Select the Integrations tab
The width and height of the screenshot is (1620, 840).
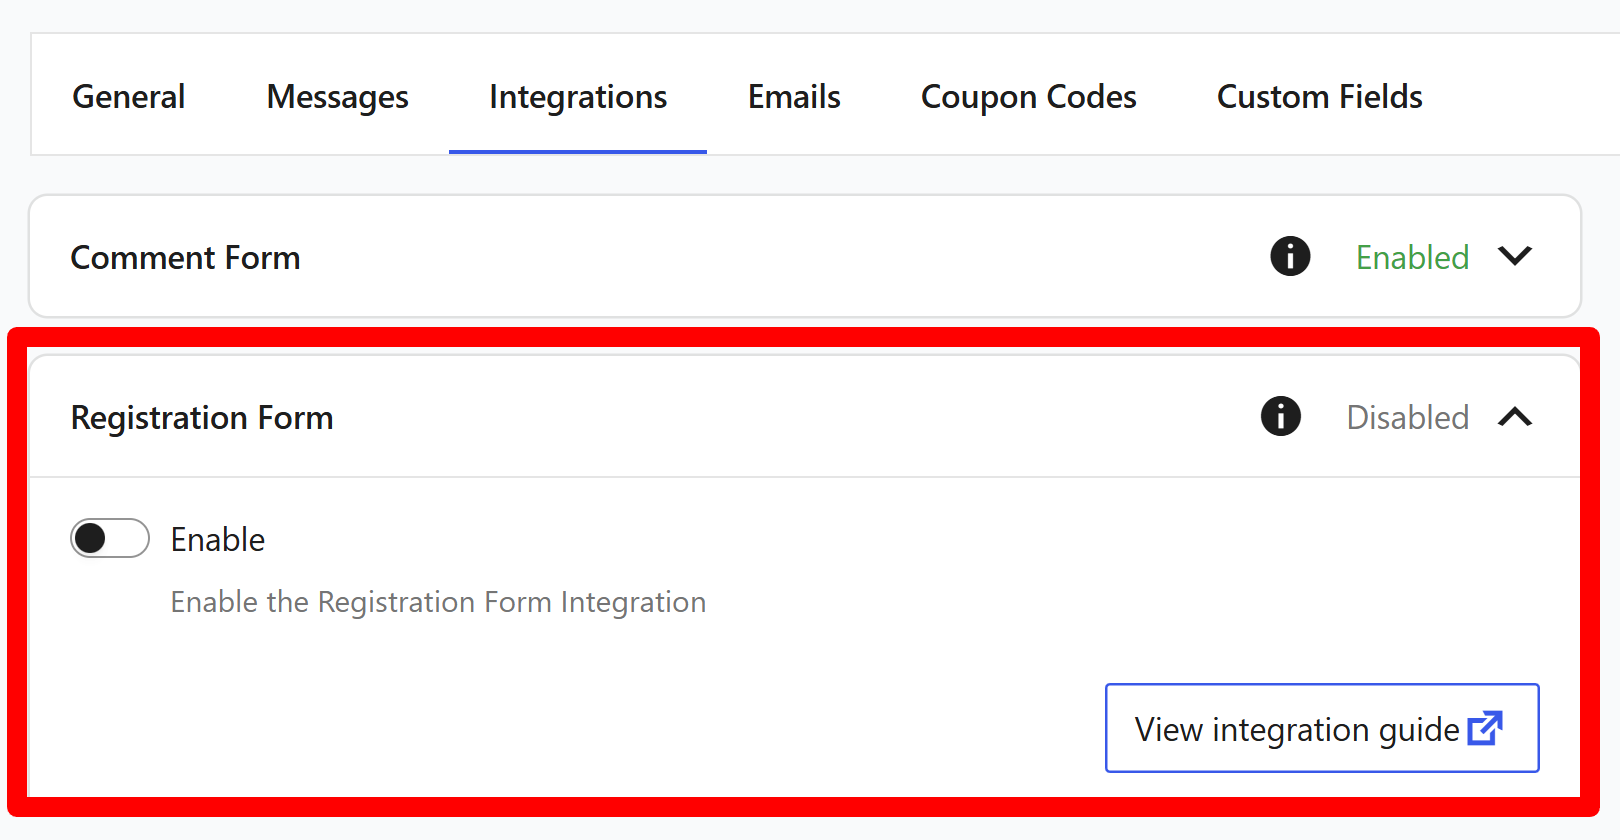pos(577,96)
